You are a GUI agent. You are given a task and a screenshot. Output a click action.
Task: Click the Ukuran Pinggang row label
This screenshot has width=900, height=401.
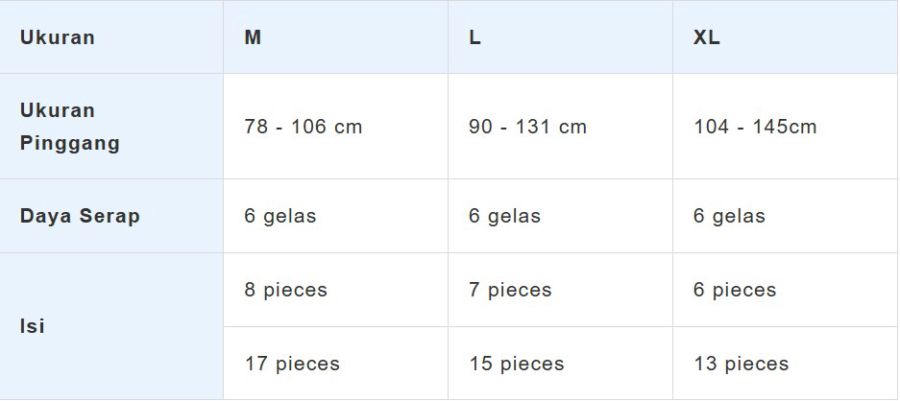tap(70, 127)
